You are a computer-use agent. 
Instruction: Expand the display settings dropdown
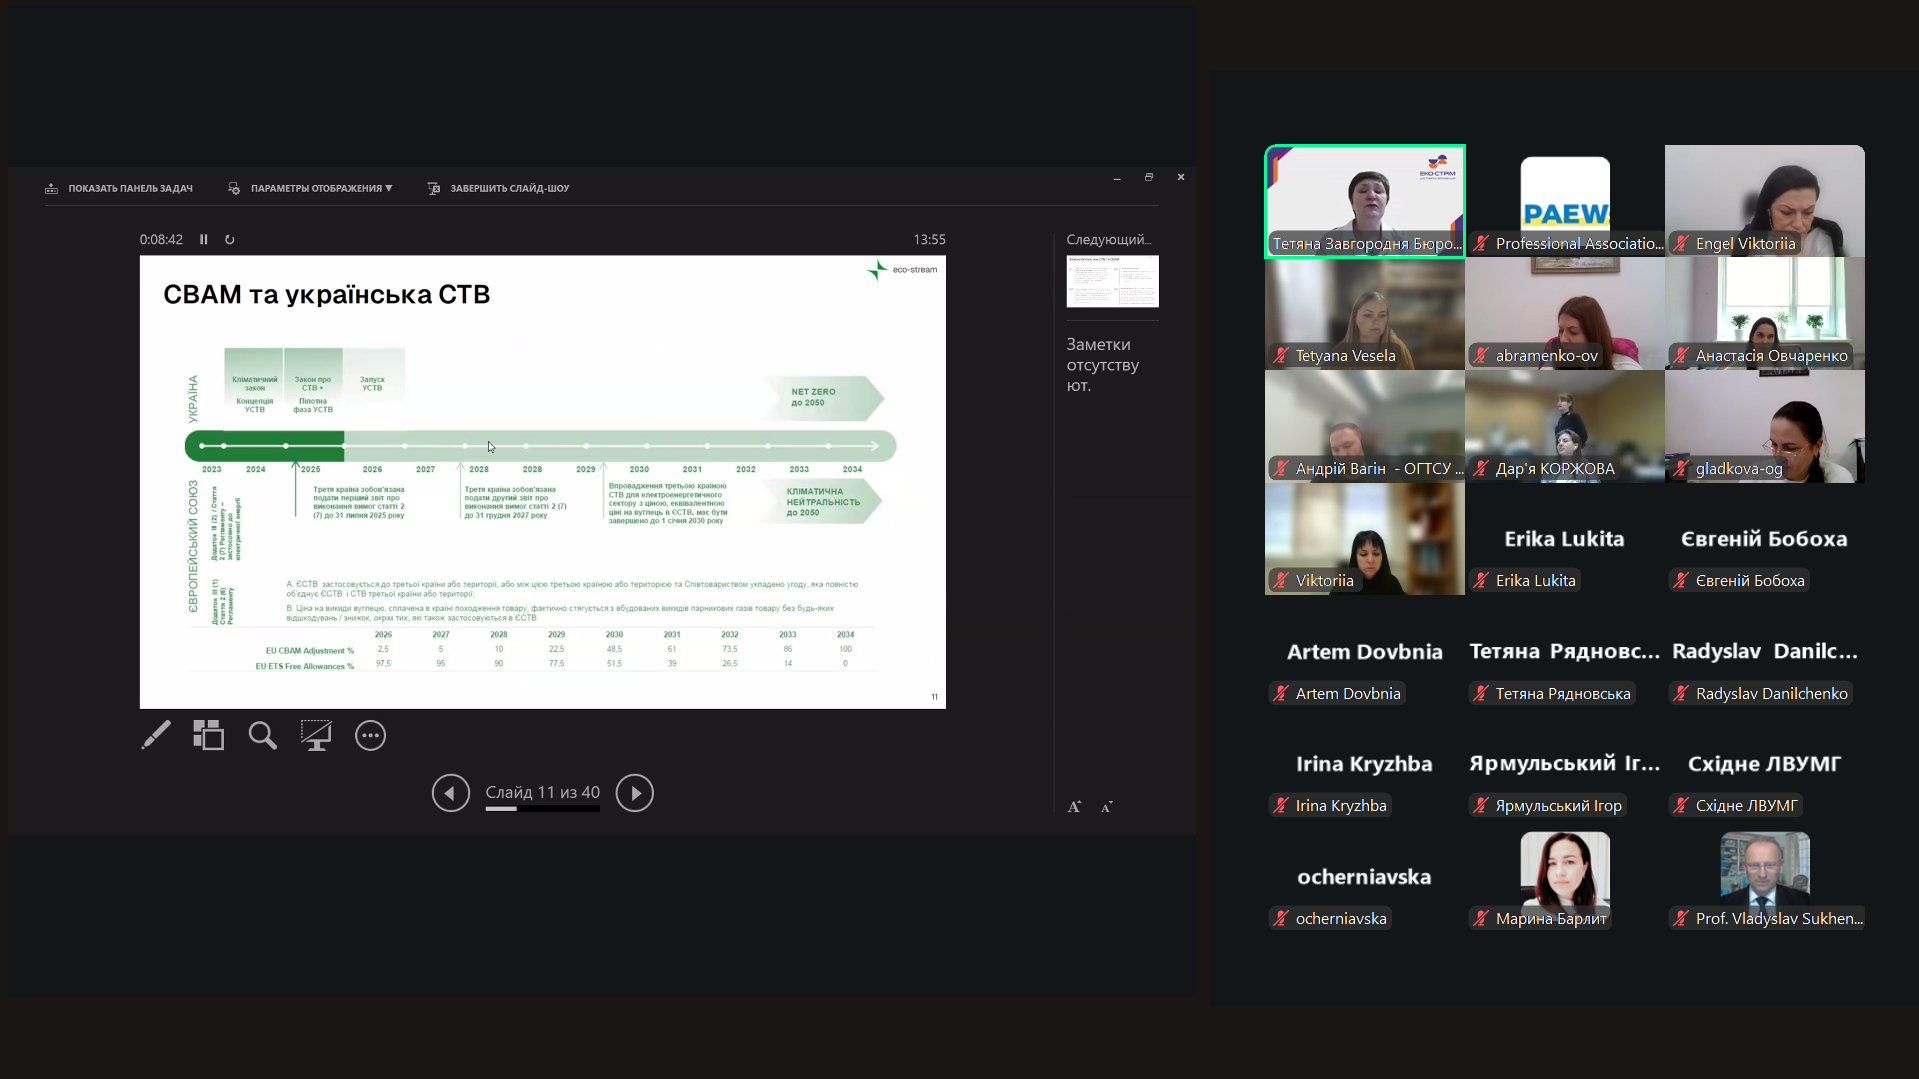(311, 188)
